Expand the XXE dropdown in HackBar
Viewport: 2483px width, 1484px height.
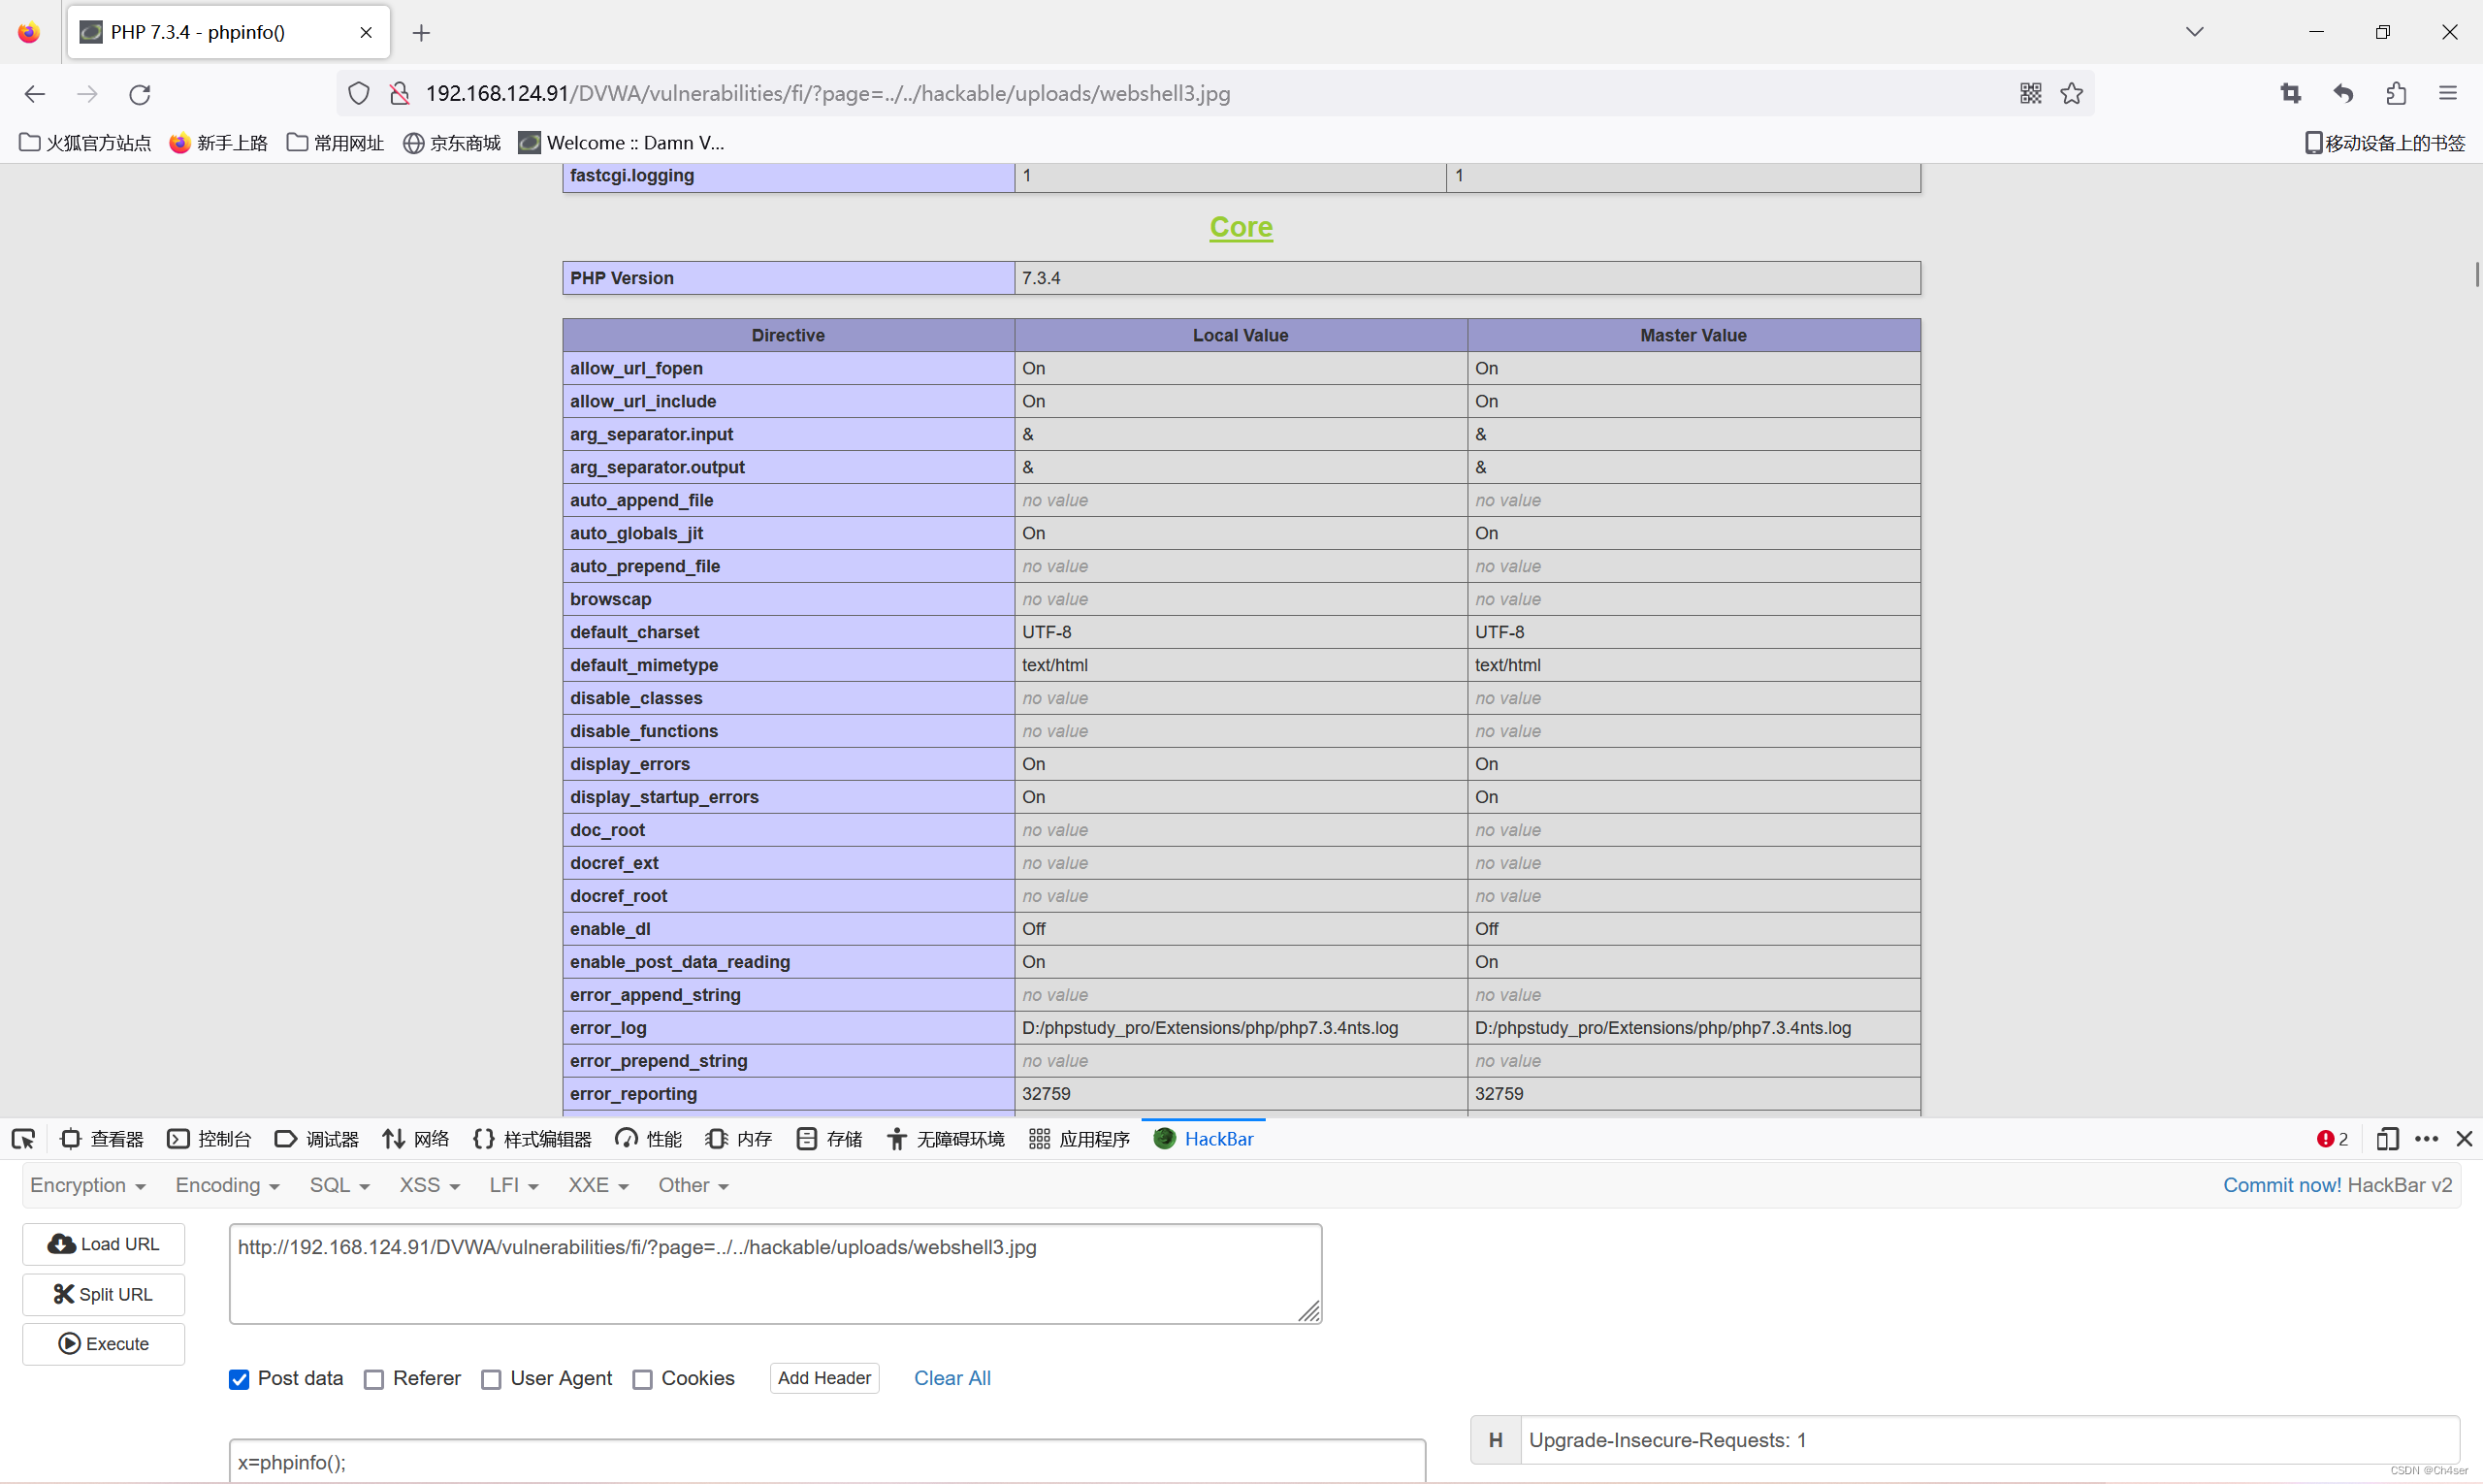pyautogui.click(x=598, y=1185)
